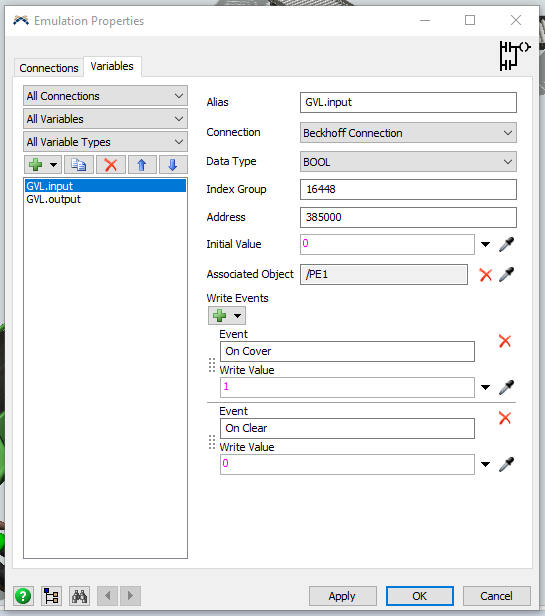Click inside the Address field
The width and height of the screenshot is (545, 616).
coord(408,217)
